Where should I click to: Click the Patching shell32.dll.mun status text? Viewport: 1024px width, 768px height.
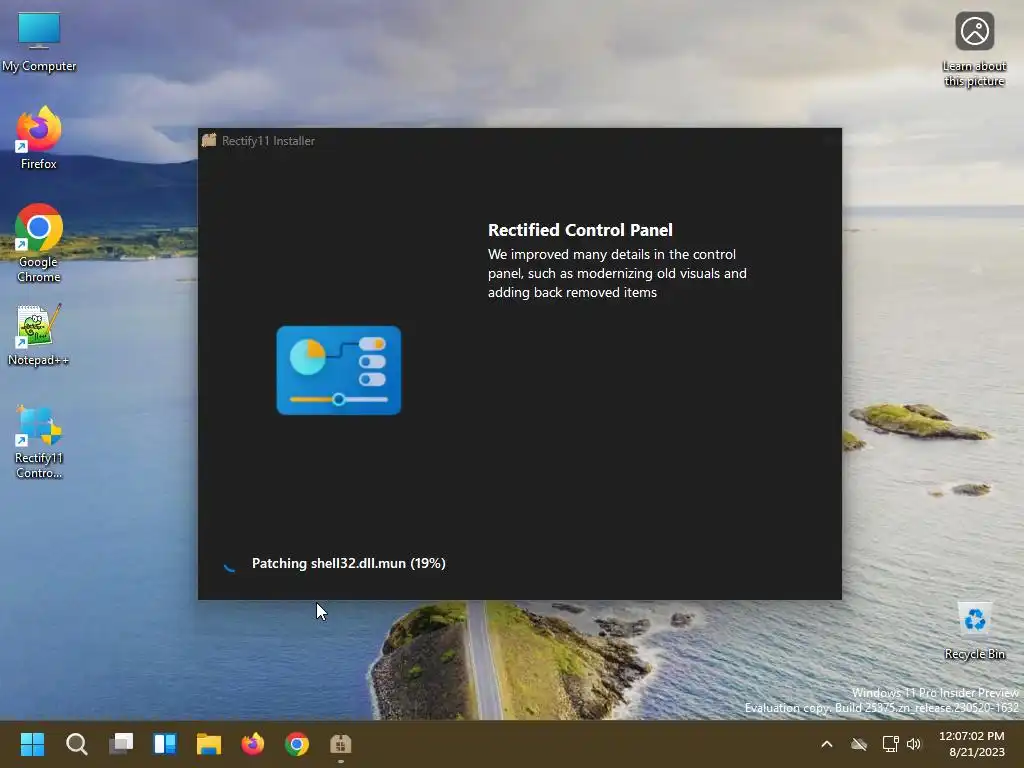[x=349, y=564]
